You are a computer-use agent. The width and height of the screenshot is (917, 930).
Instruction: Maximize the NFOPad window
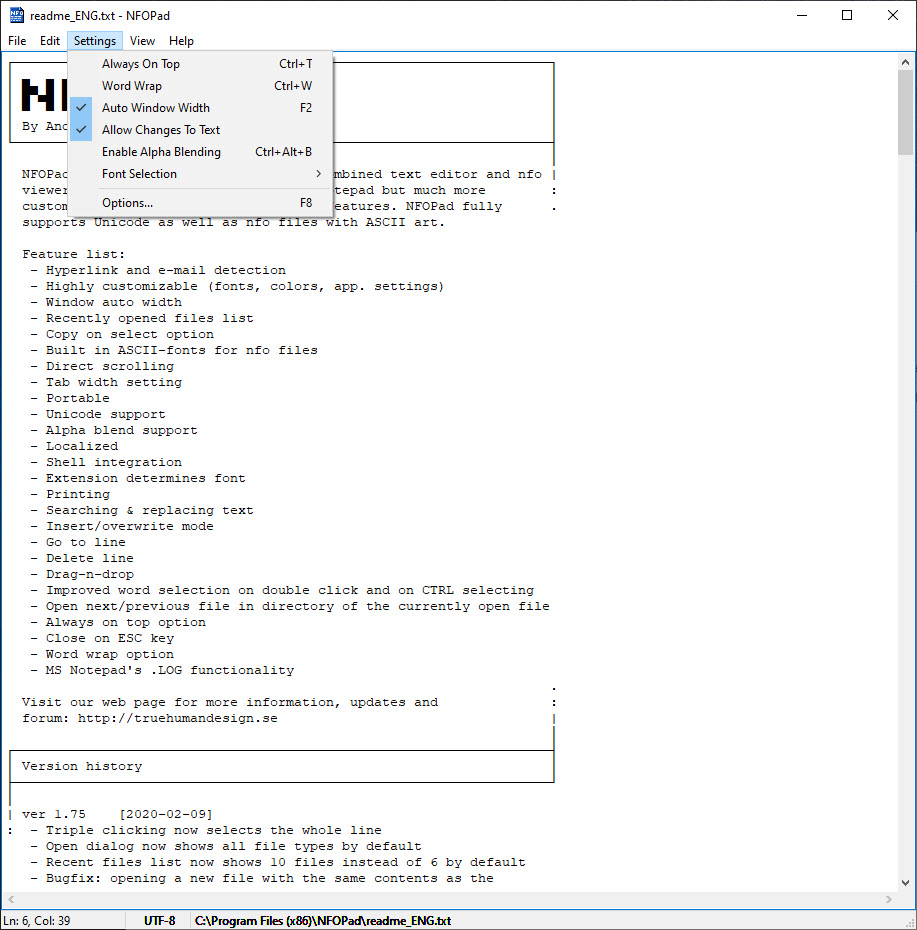(x=847, y=15)
